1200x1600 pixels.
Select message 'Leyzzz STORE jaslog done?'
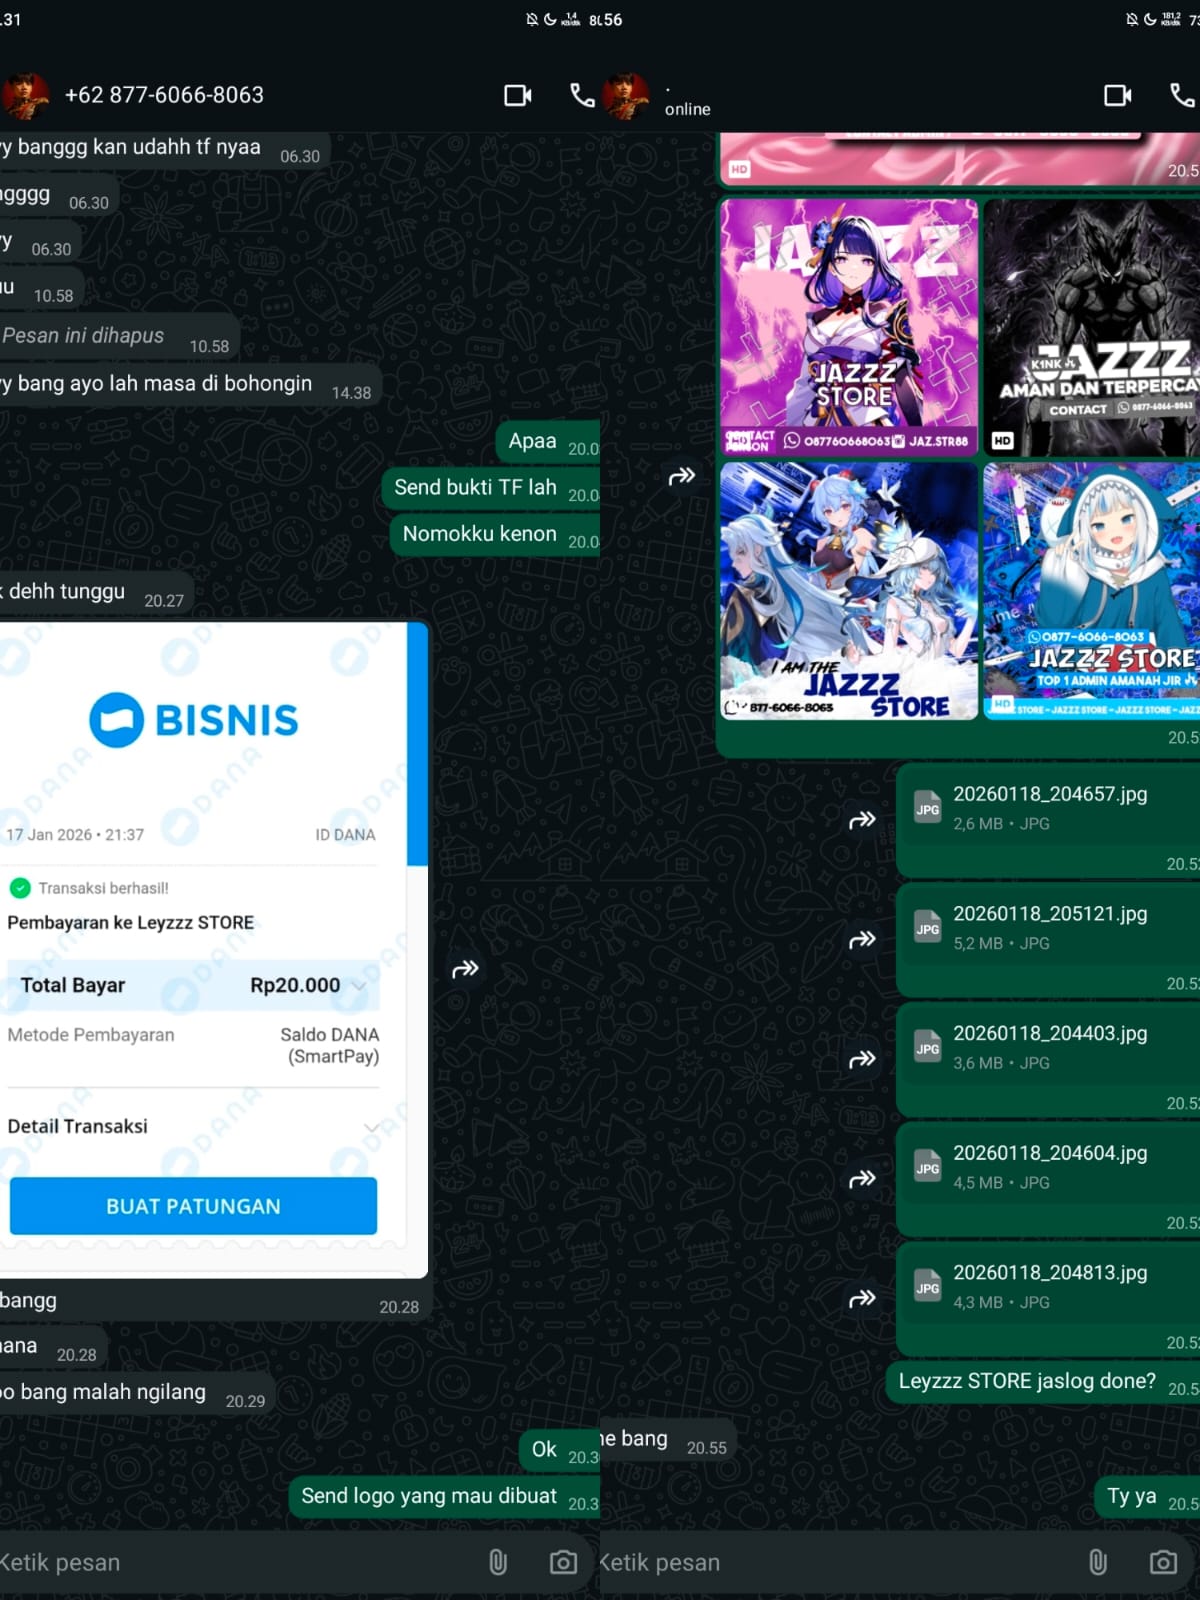1043,1381
